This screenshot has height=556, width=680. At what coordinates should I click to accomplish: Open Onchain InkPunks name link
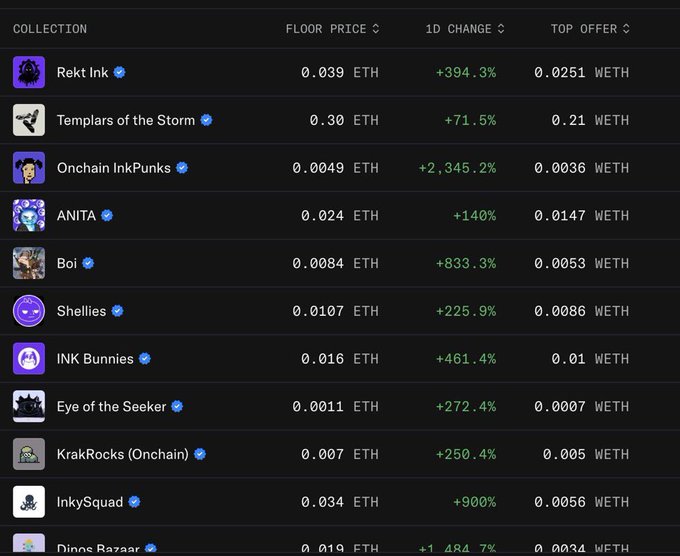pos(114,167)
